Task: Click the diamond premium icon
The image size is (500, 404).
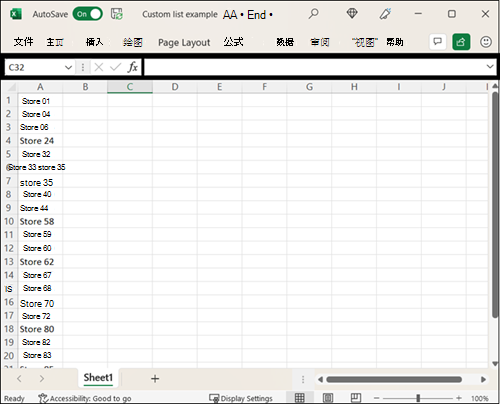Action: pos(352,14)
